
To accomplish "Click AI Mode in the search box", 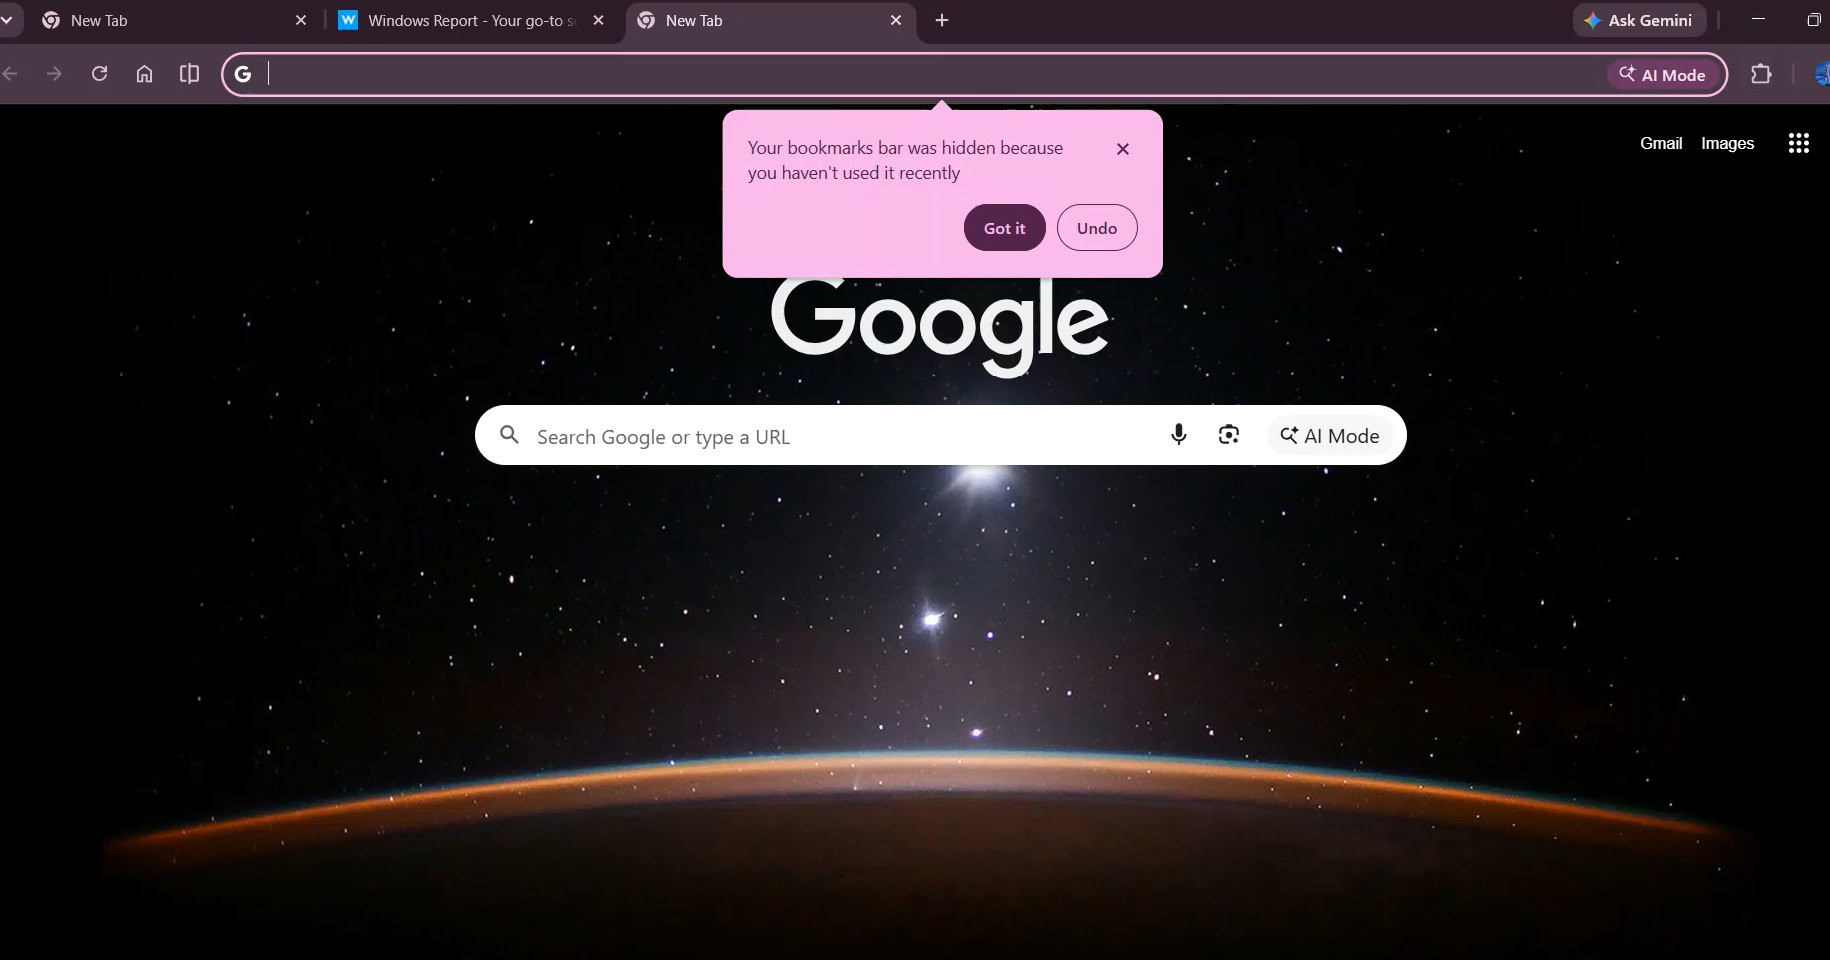I will pyautogui.click(x=1330, y=436).
